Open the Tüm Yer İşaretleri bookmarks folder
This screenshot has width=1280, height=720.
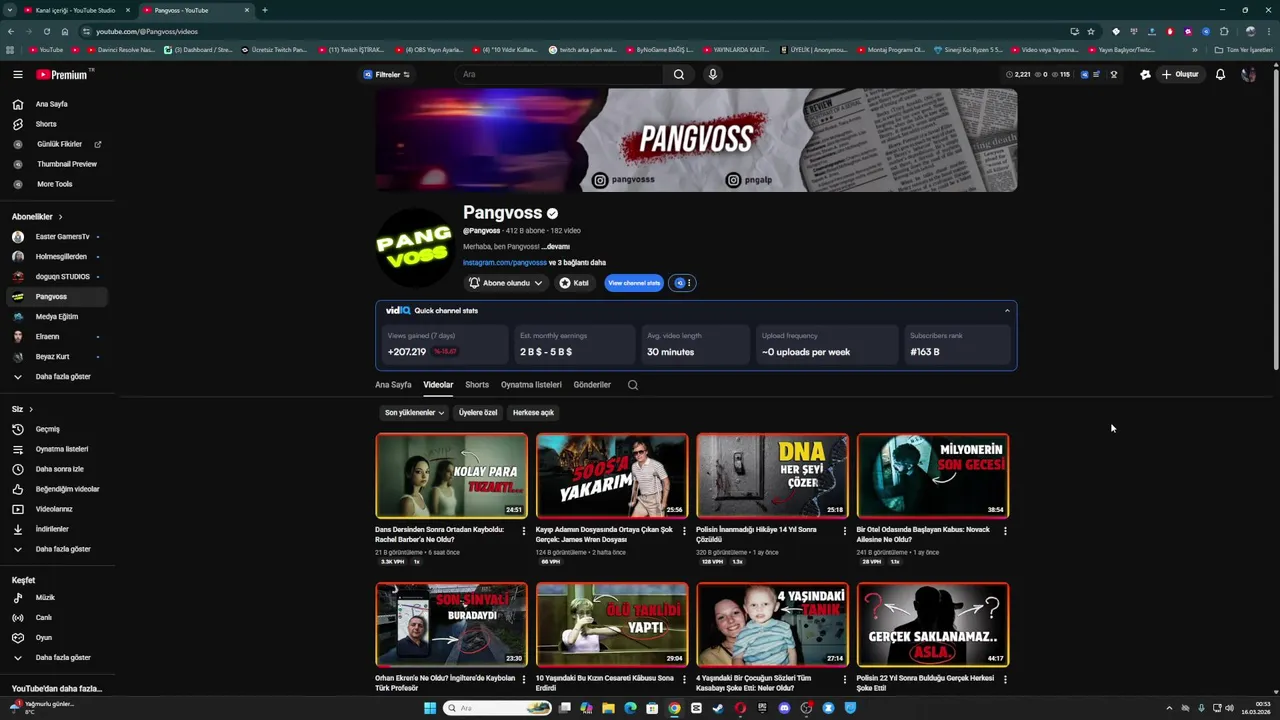tap(1244, 50)
